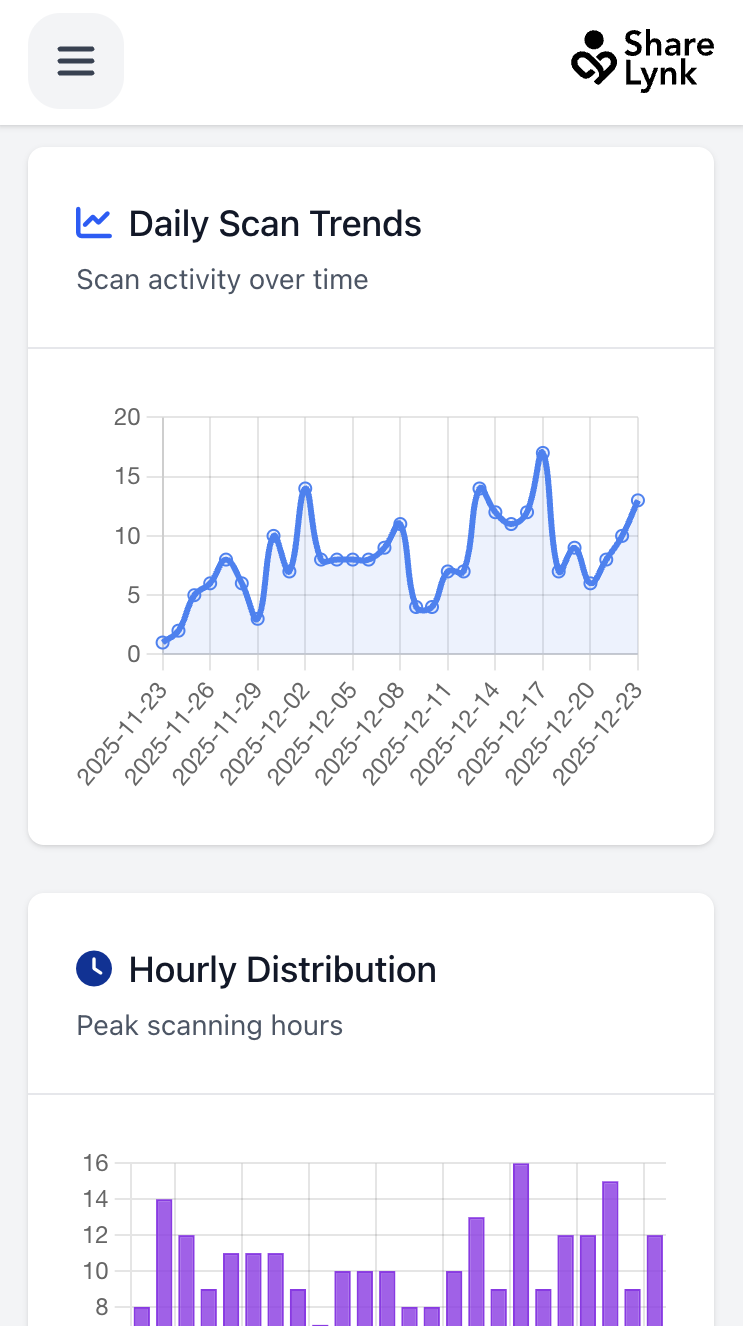Image resolution: width=743 pixels, height=1326 pixels.
Task: Click the ShareLynk logo
Action: point(642,60)
